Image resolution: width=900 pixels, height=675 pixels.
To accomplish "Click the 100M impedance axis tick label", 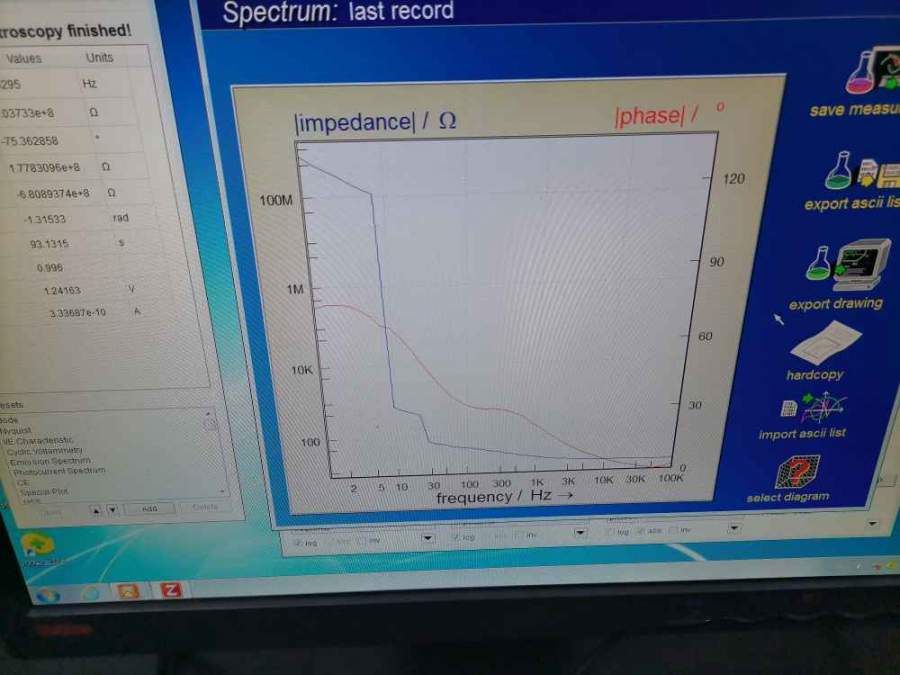I will click(x=276, y=200).
